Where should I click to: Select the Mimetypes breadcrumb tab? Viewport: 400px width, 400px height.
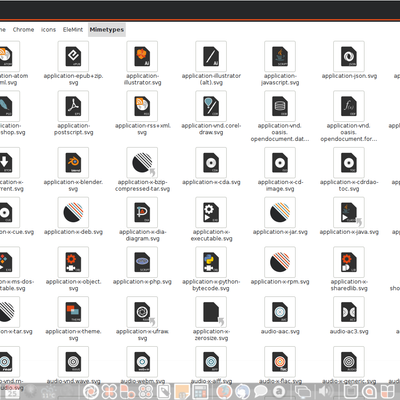tap(107, 30)
